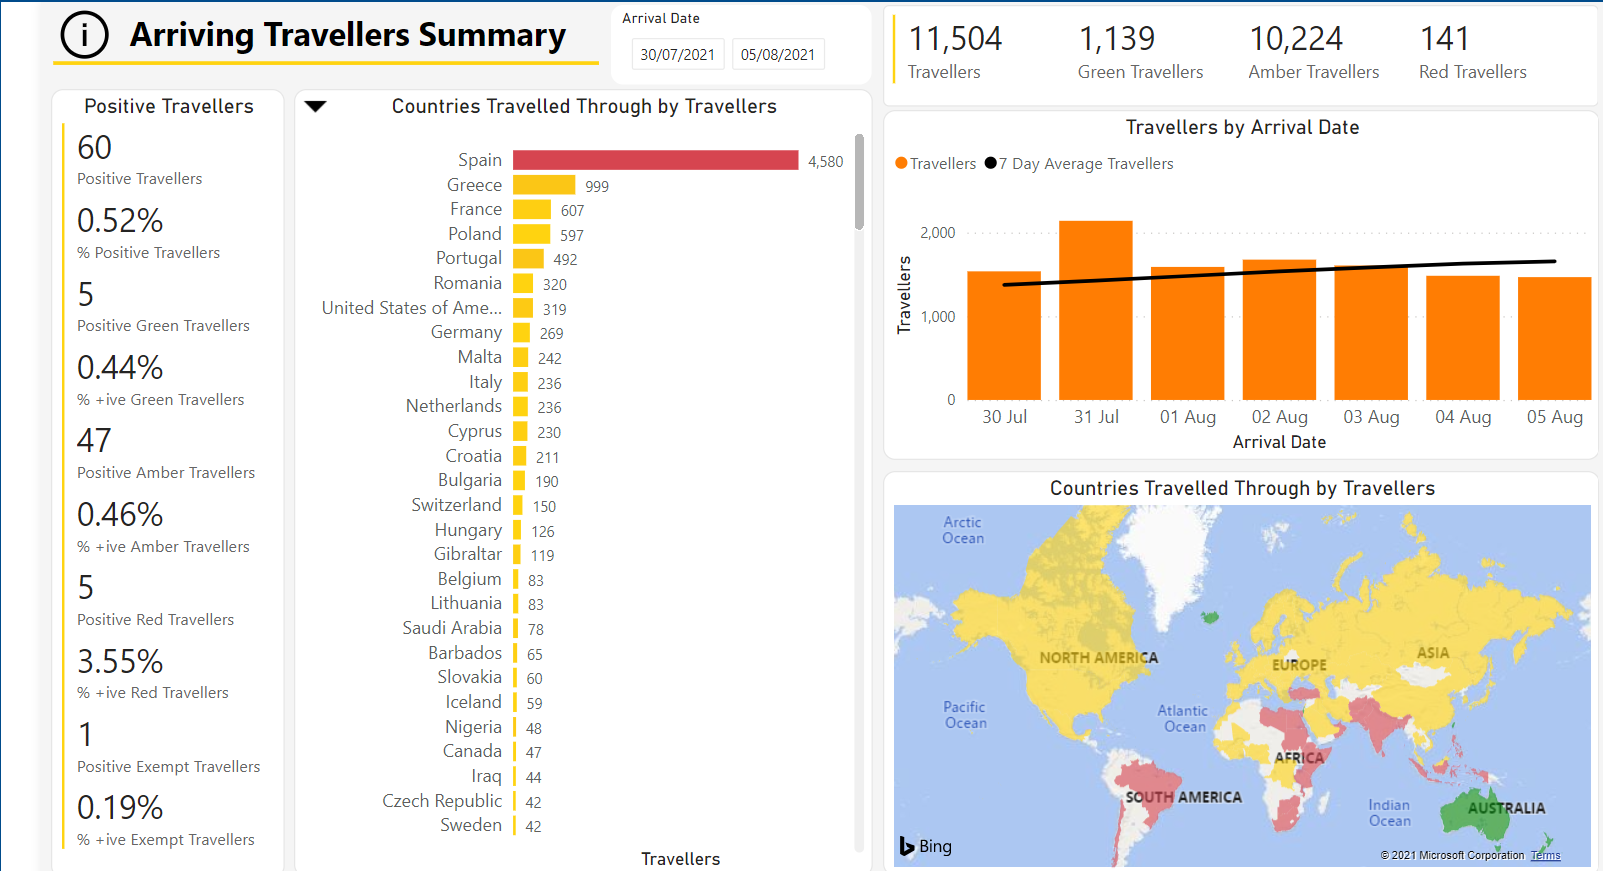Select the 05 Aug column bar
The width and height of the screenshot is (1603, 871).
1554,338
